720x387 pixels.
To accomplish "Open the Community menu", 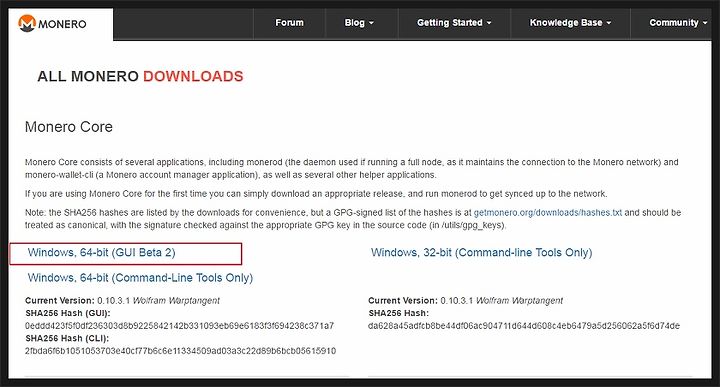I will pos(678,22).
